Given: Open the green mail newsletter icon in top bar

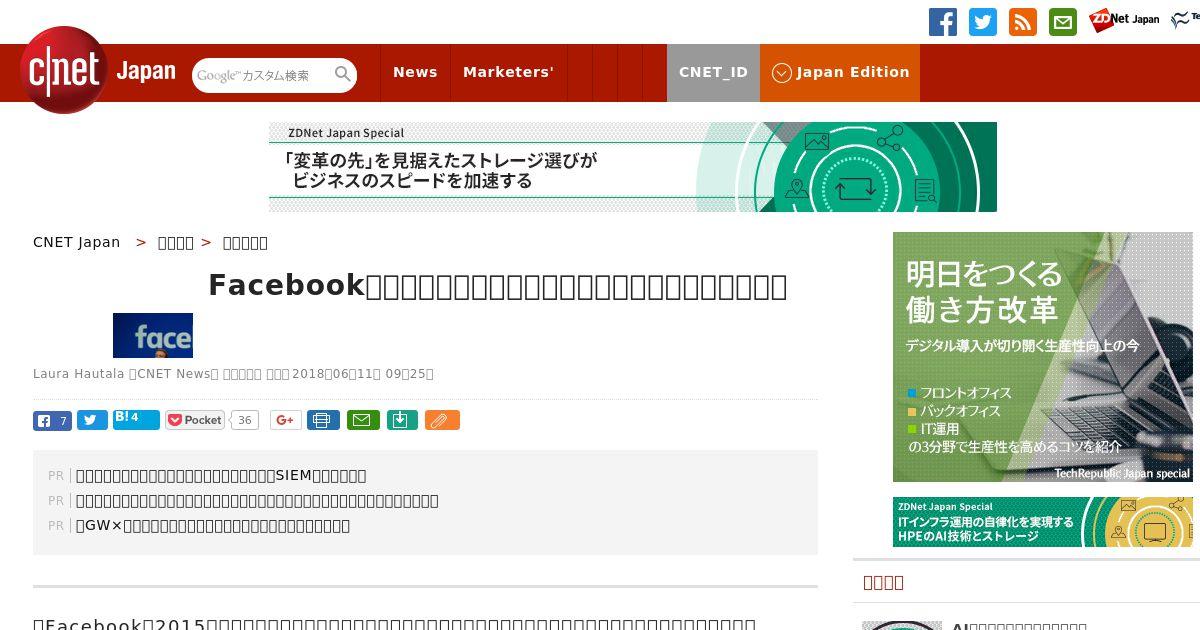Looking at the screenshot, I should tap(1063, 22).
